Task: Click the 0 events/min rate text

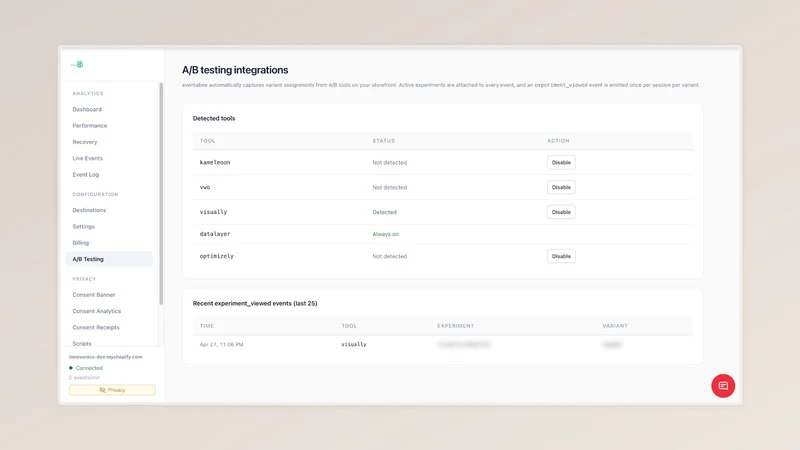Action: [84, 378]
